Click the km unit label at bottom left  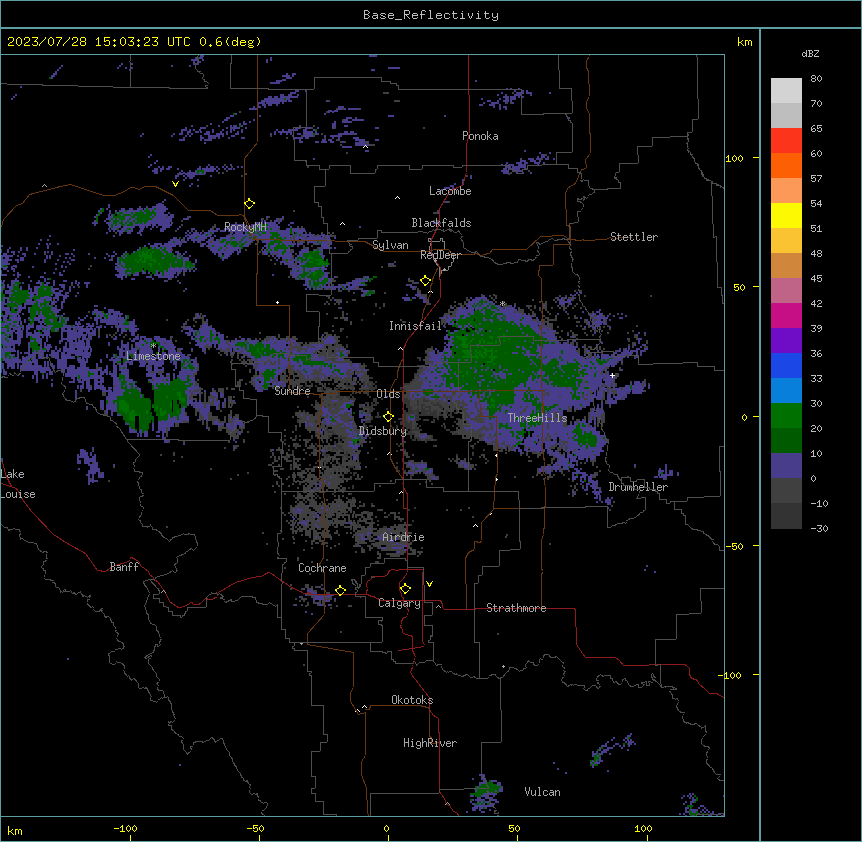coord(15,831)
